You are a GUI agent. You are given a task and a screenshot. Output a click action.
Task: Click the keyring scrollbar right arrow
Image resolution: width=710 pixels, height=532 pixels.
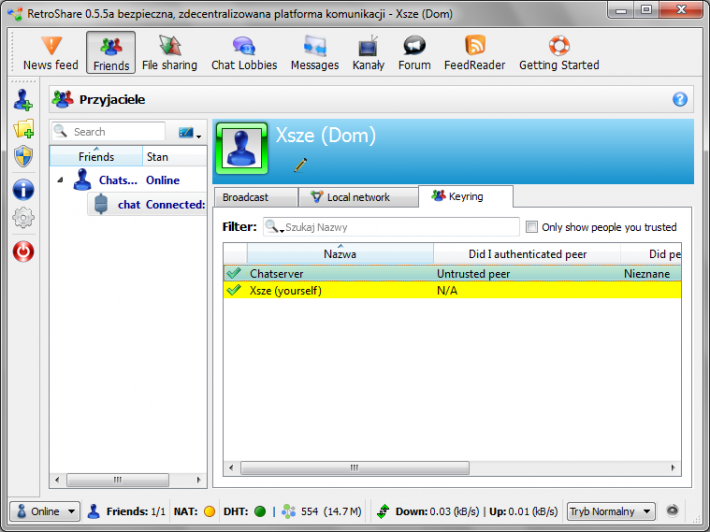click(x=673, y=467)
